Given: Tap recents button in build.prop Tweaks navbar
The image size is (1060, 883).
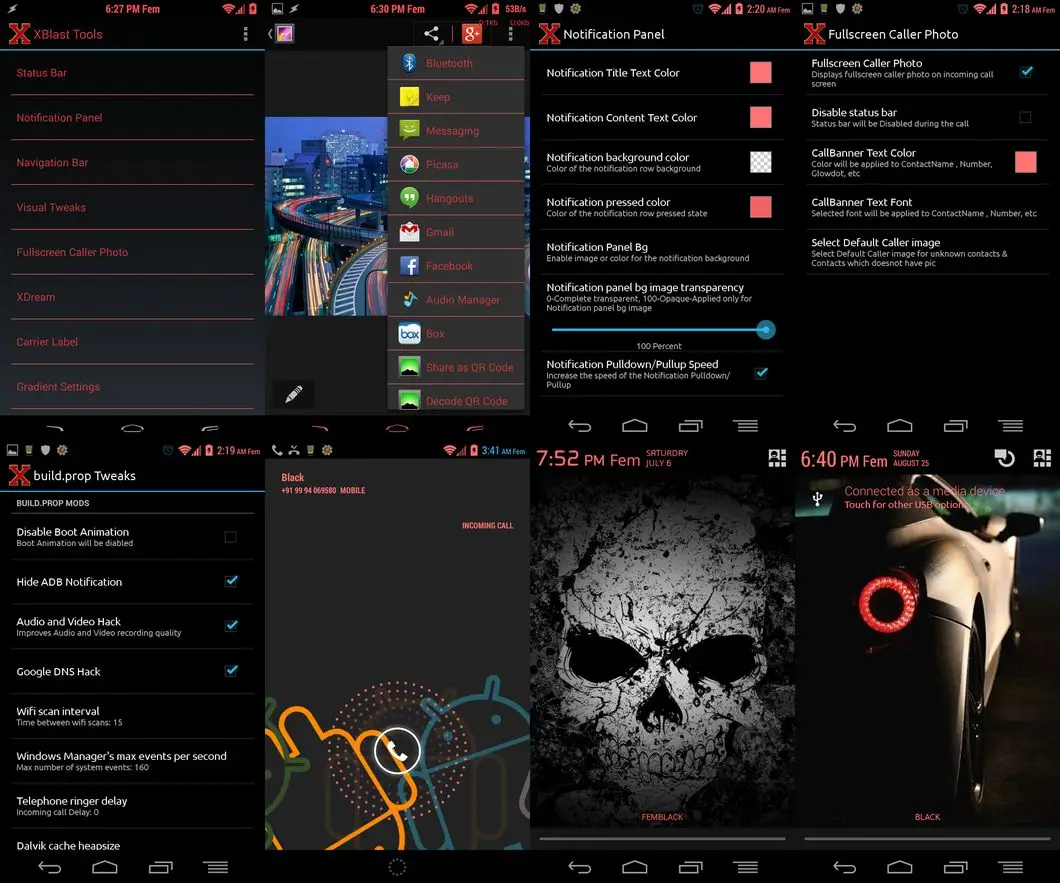Looking at the screenshot, I should click(x=161, y=867).
